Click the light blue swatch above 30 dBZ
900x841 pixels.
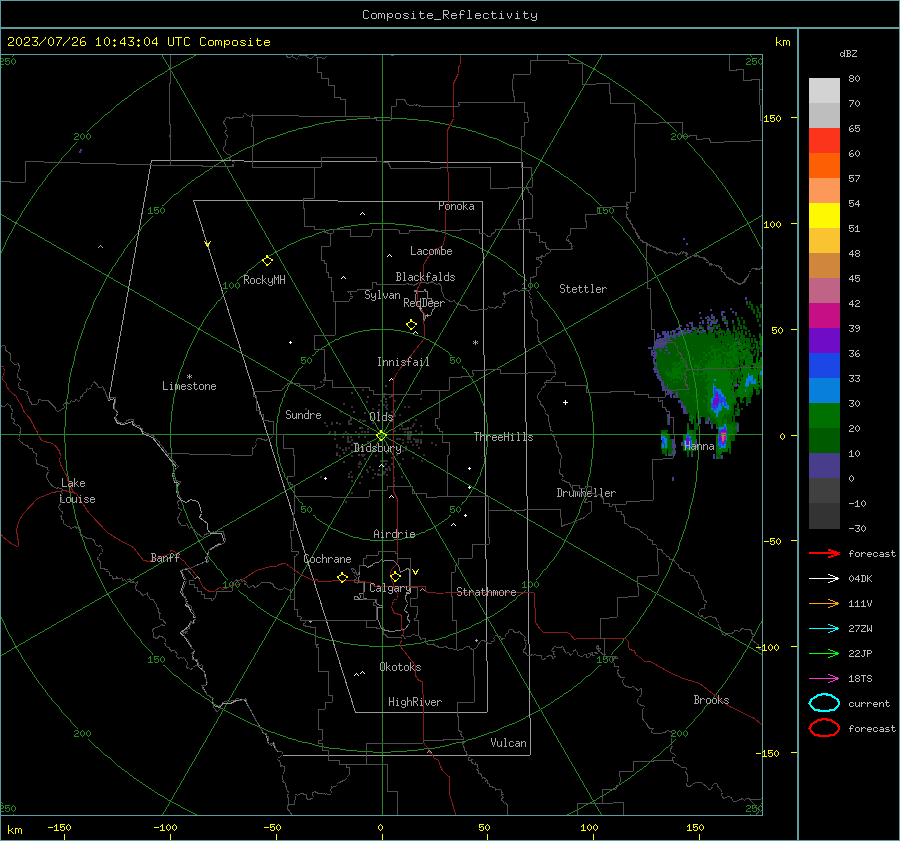coord(824,390)
